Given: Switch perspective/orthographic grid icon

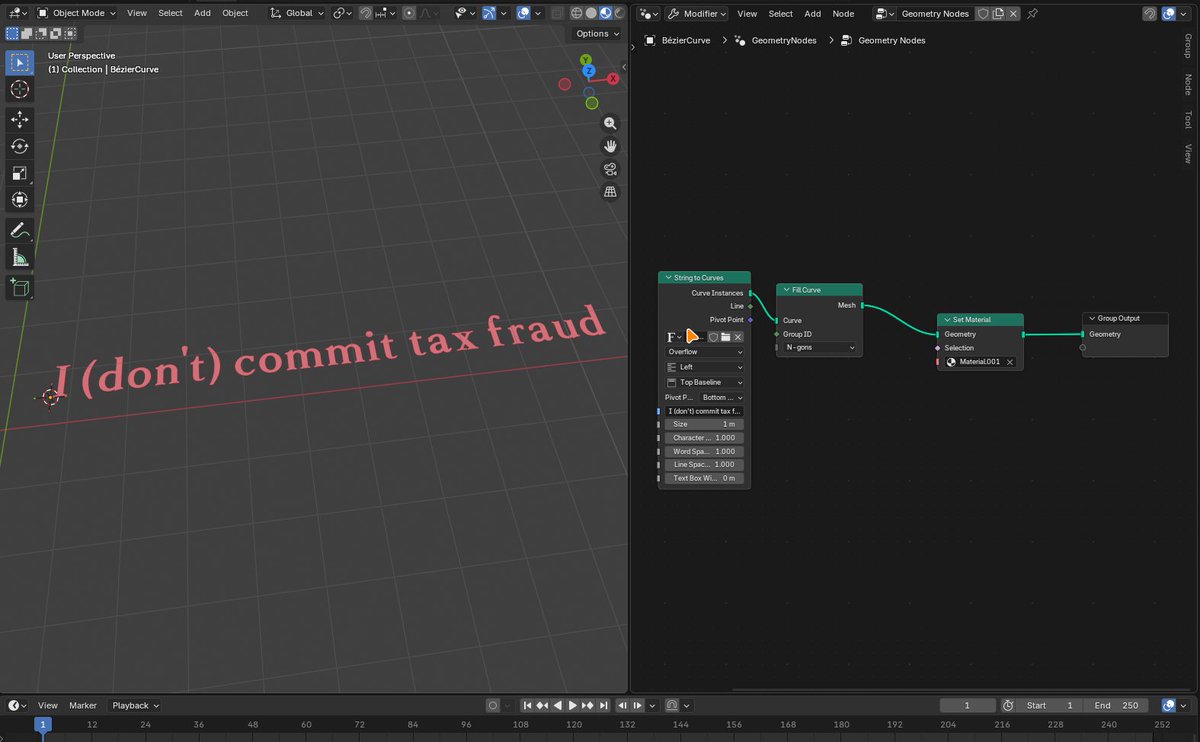Looking at the screenshot, I should coord(610,192).
